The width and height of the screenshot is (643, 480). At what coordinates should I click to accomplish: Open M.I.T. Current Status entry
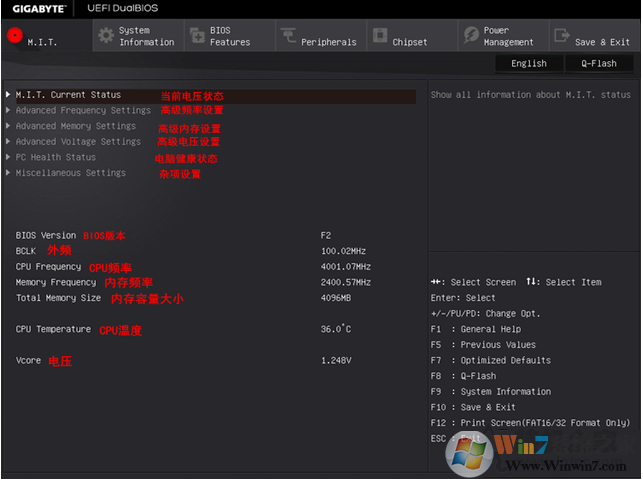68,95
